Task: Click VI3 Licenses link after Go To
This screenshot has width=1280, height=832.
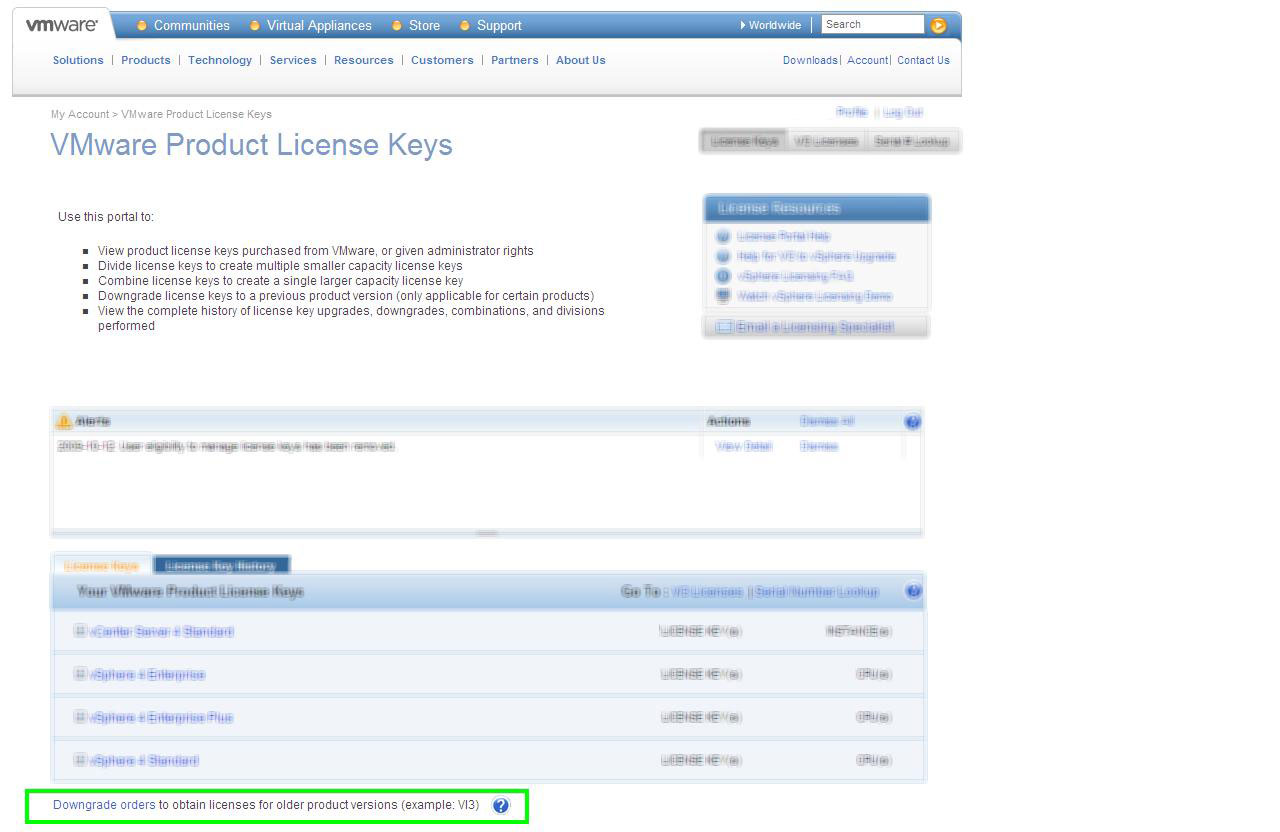Action: coord(708,592)
